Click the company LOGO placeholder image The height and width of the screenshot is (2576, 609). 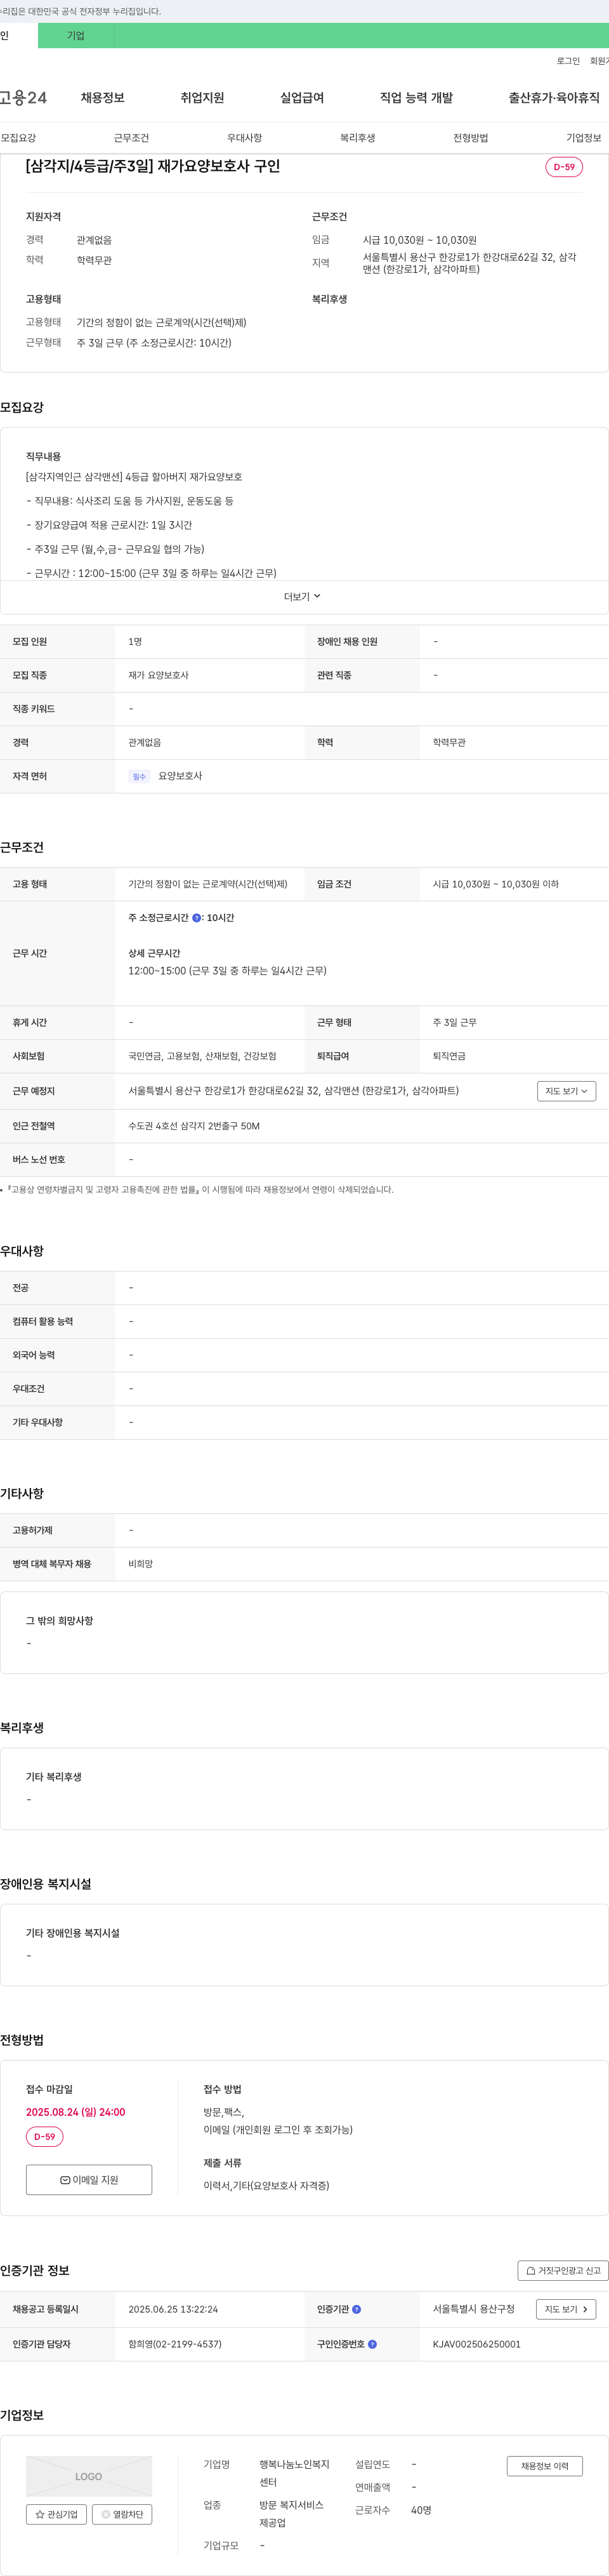89,2476
